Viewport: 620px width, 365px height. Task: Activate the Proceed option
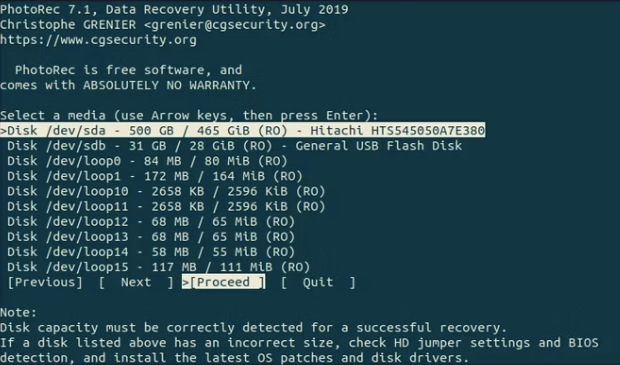[x=223, y=282]
